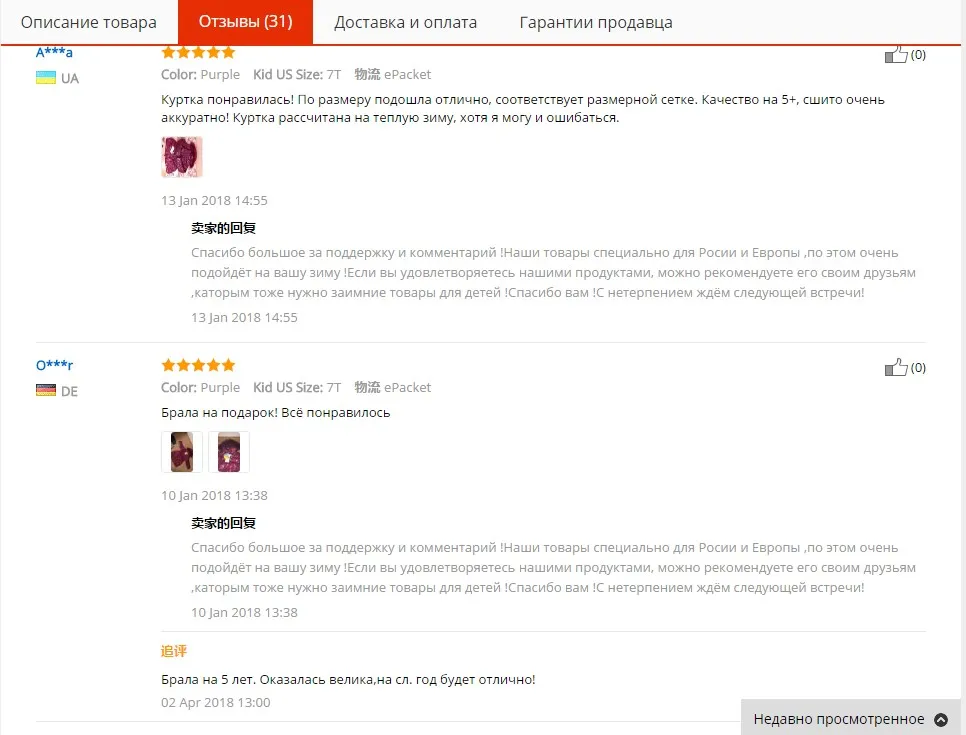Viewport: 966px width, 735px height.
Task: Open the Доставка и оплата tab
Action: 405,22
